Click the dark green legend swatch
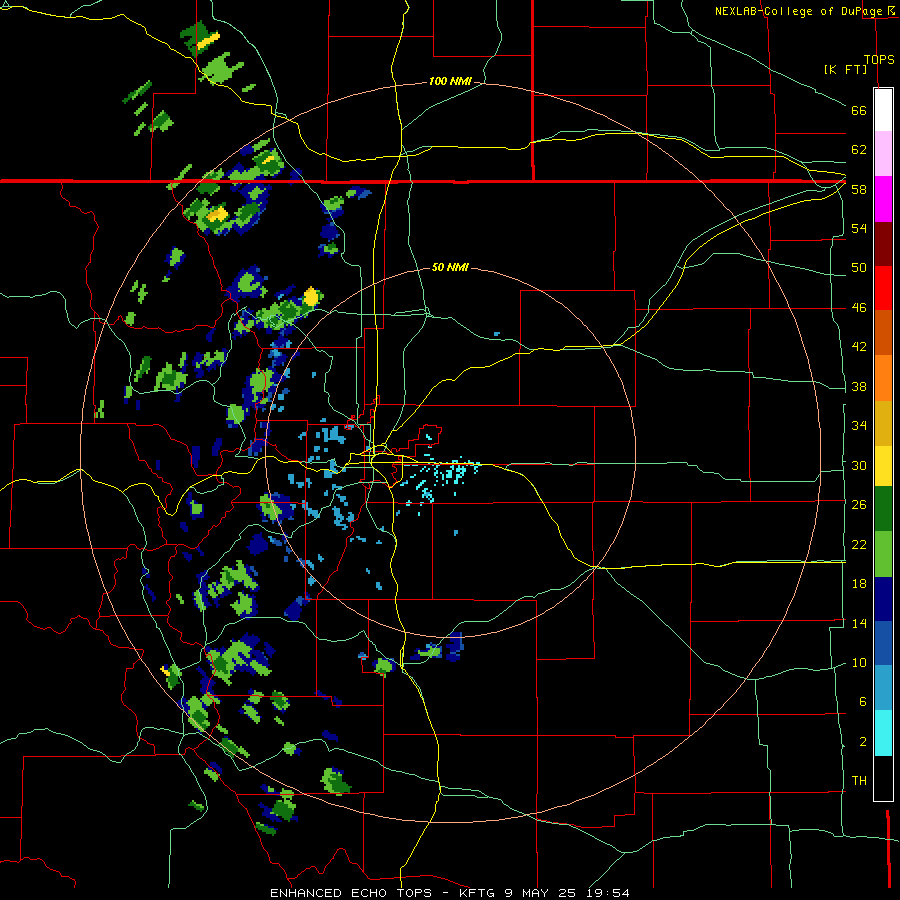The height and width of the screenshot is (900, 900). tap(883, 509)
